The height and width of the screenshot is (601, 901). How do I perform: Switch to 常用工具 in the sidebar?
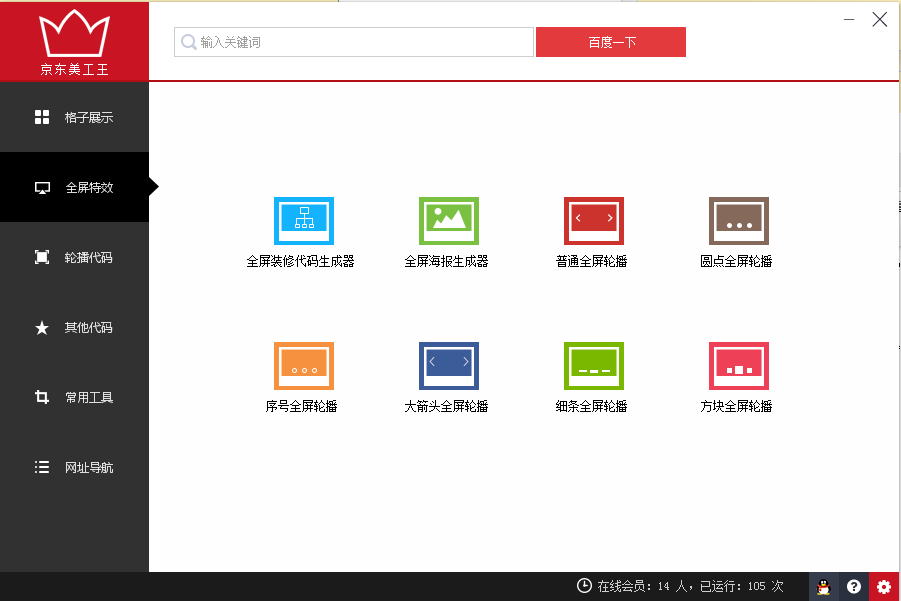74,398
